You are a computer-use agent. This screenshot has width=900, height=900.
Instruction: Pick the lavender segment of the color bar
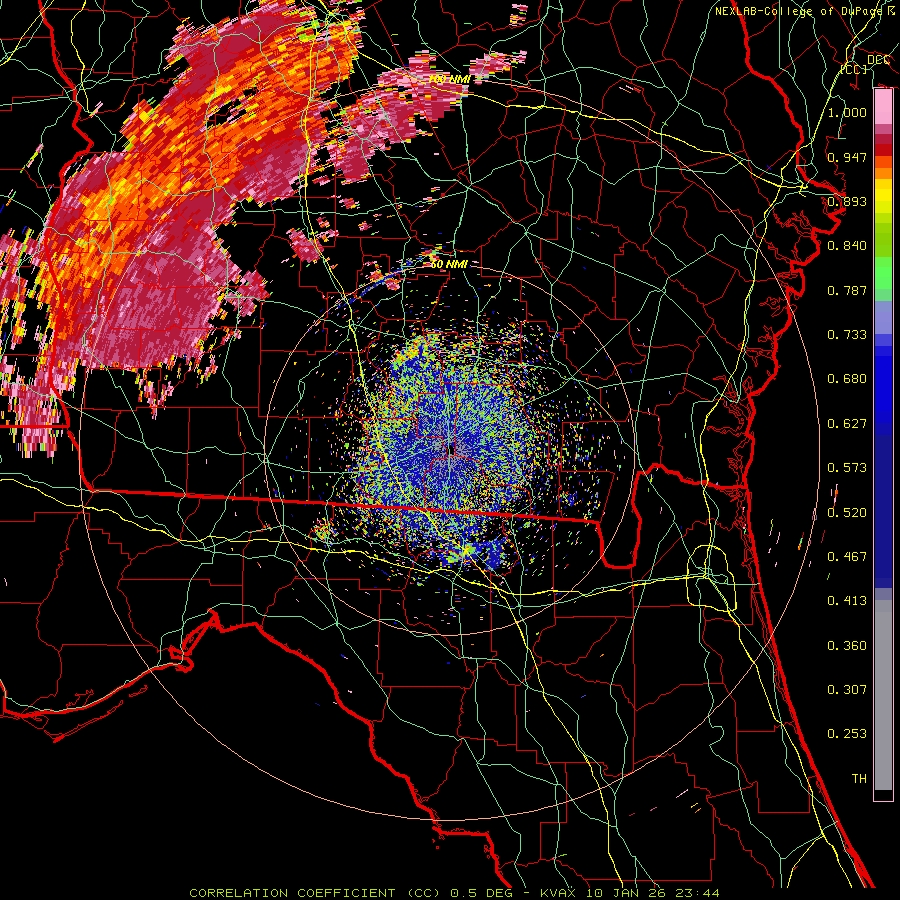[x=883, y=318]
